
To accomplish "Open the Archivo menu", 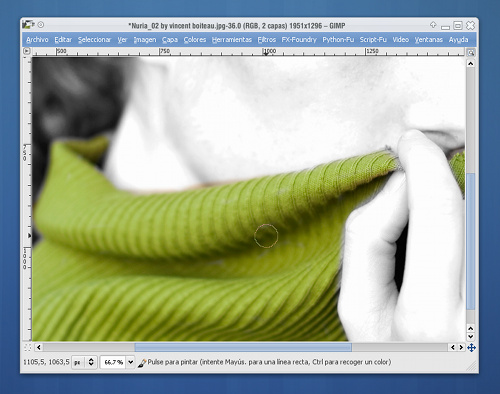I will pyautogui.click(x=37, y=40).
